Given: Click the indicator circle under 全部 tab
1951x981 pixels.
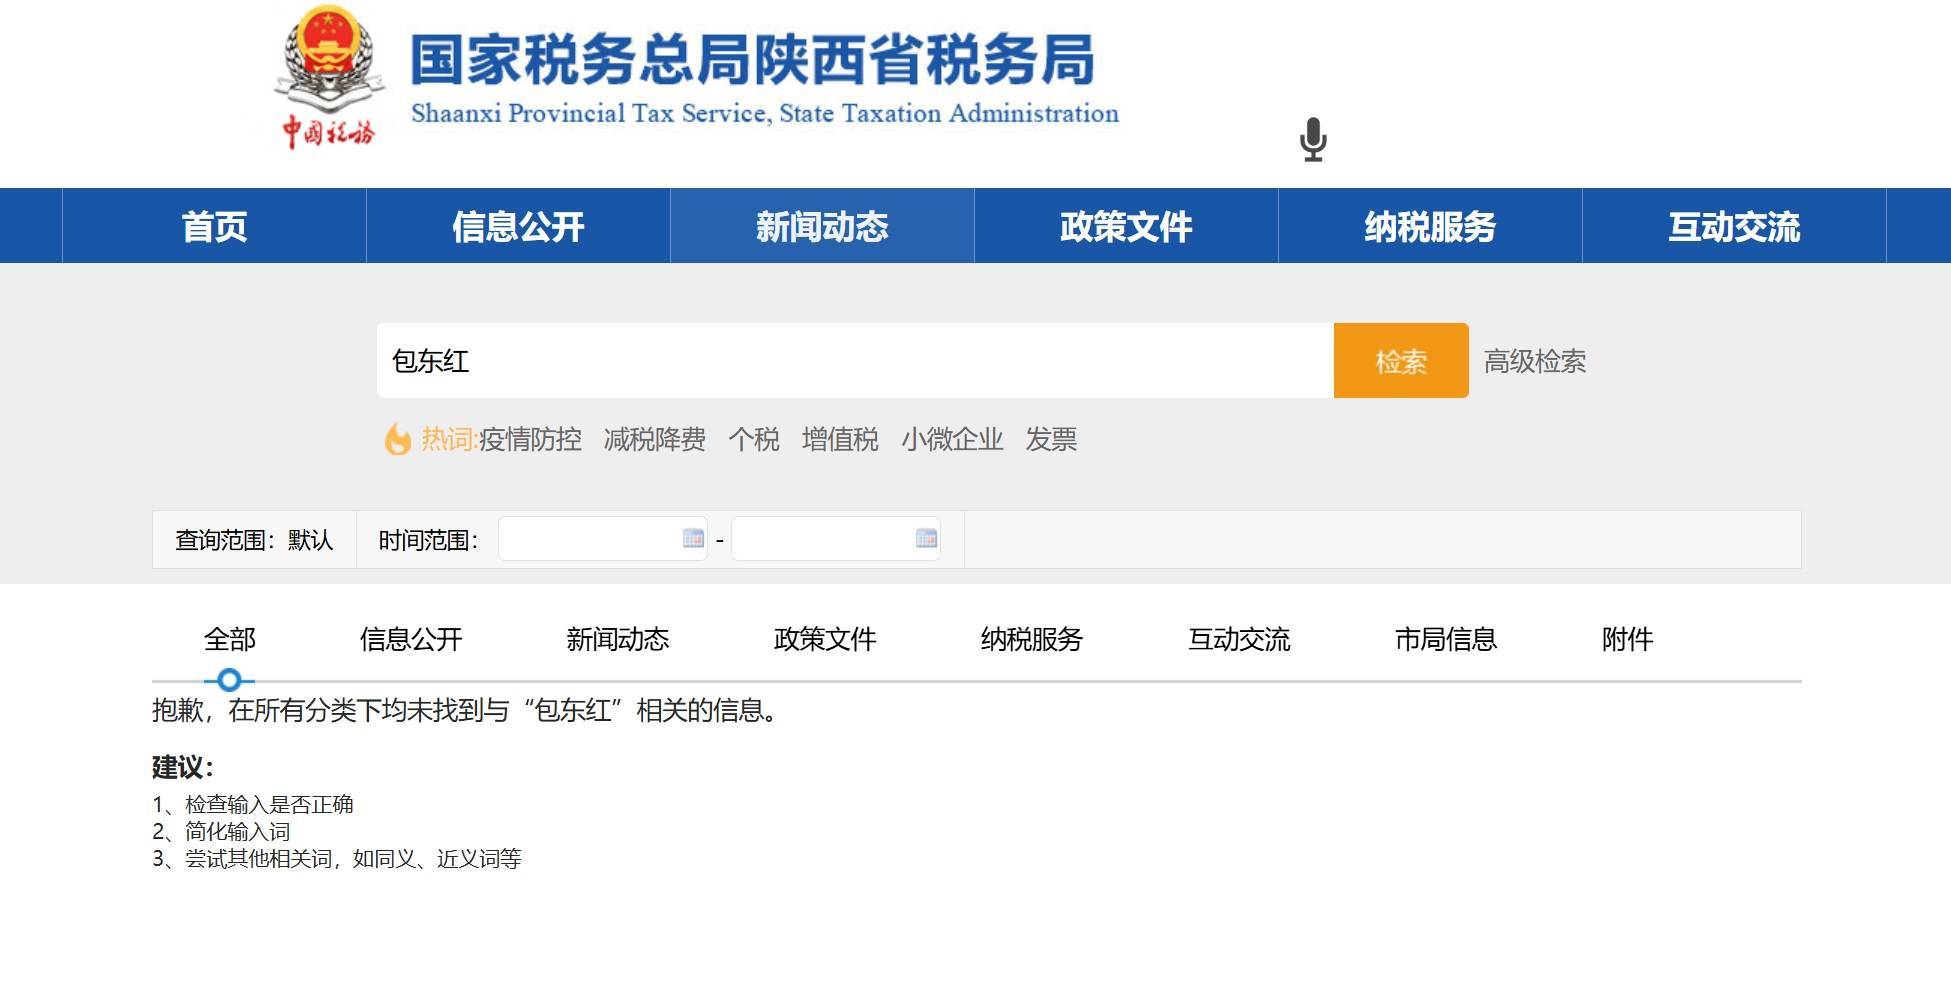Looking at the screenshot, I should [x=229, y=681].
